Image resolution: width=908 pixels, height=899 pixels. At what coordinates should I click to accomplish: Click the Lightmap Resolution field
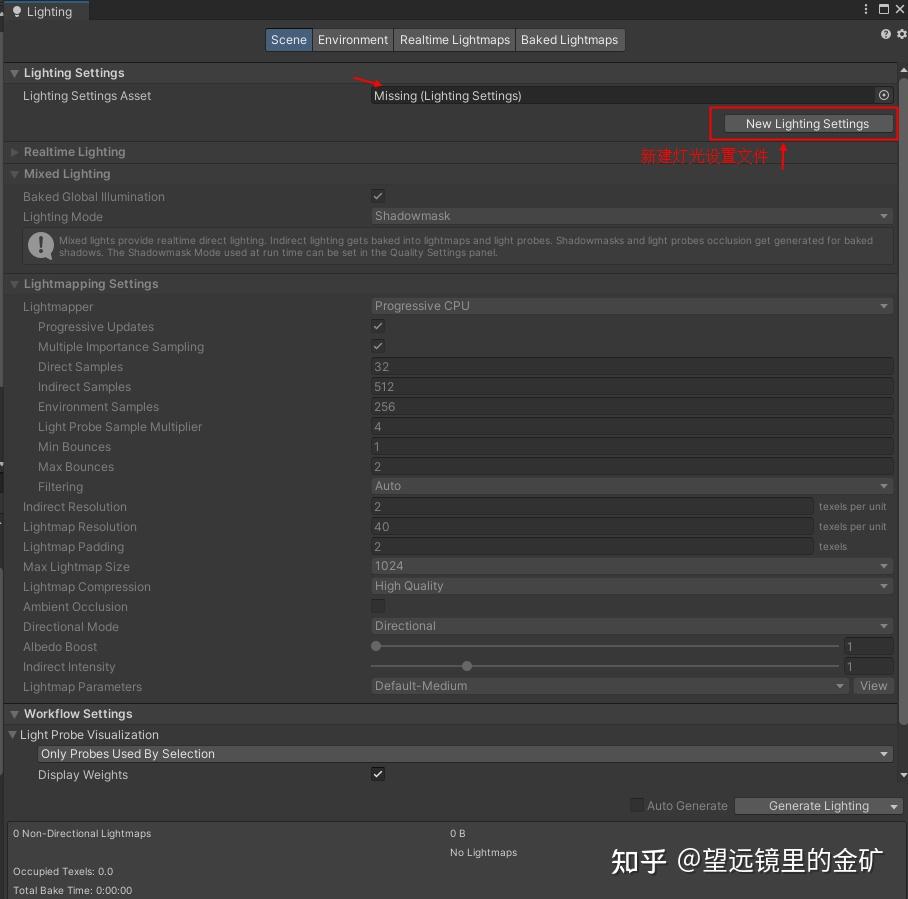pyautogui.click(x=591, y=527)
